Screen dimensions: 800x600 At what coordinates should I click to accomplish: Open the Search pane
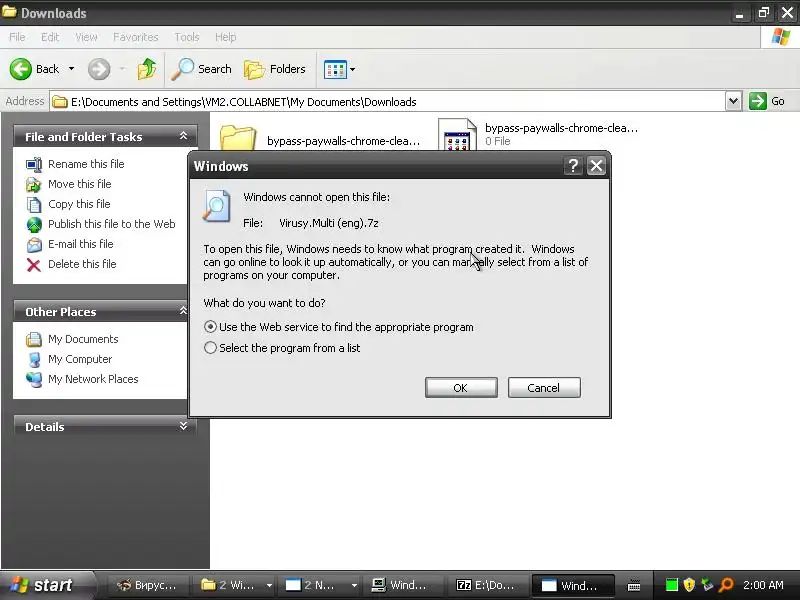tap(201, 69)
